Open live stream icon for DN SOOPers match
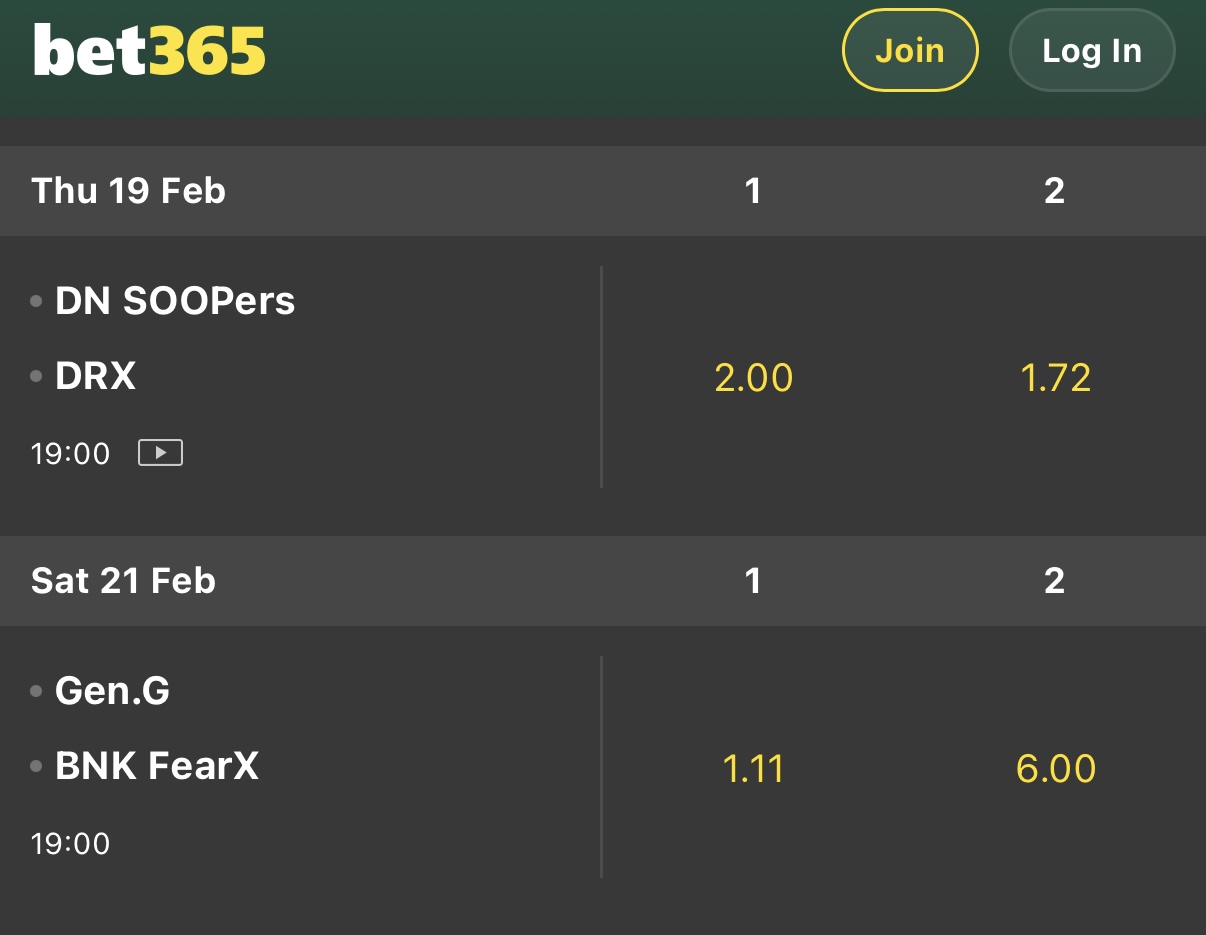The height and width of the screenshot is (935, 1206). 160,453
